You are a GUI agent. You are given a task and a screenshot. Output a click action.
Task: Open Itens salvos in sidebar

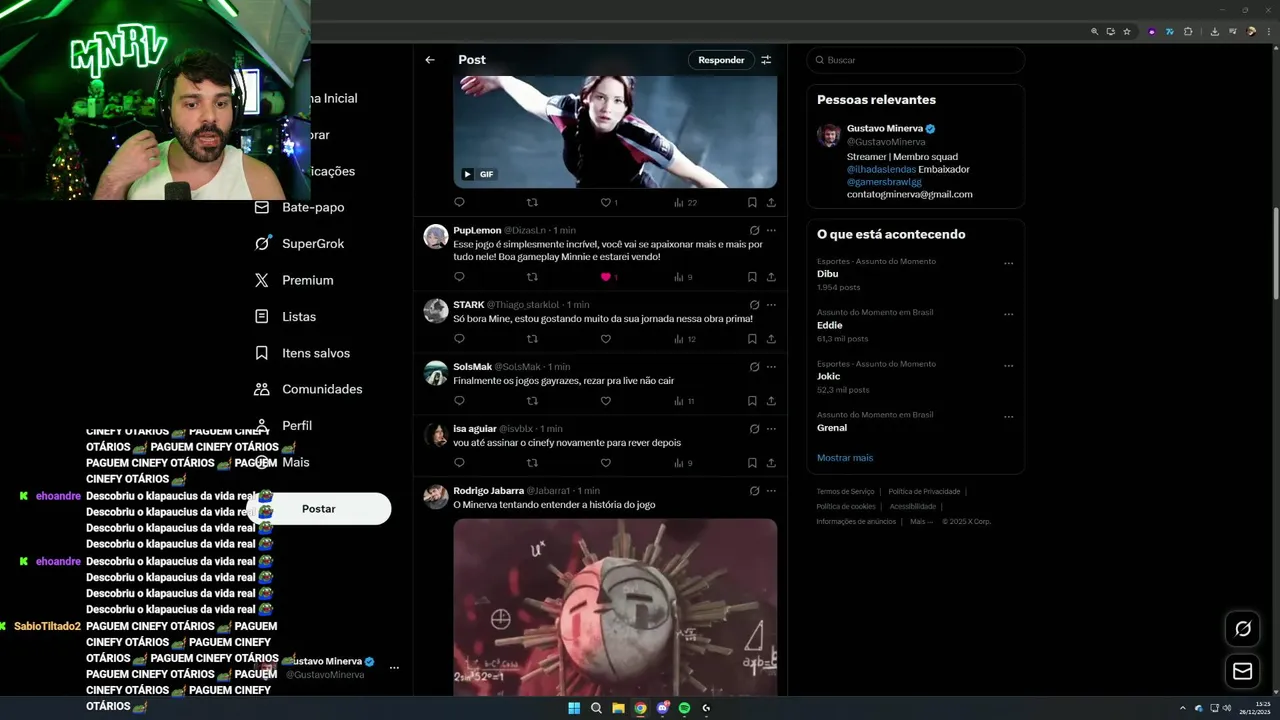[x=302, y=353]
